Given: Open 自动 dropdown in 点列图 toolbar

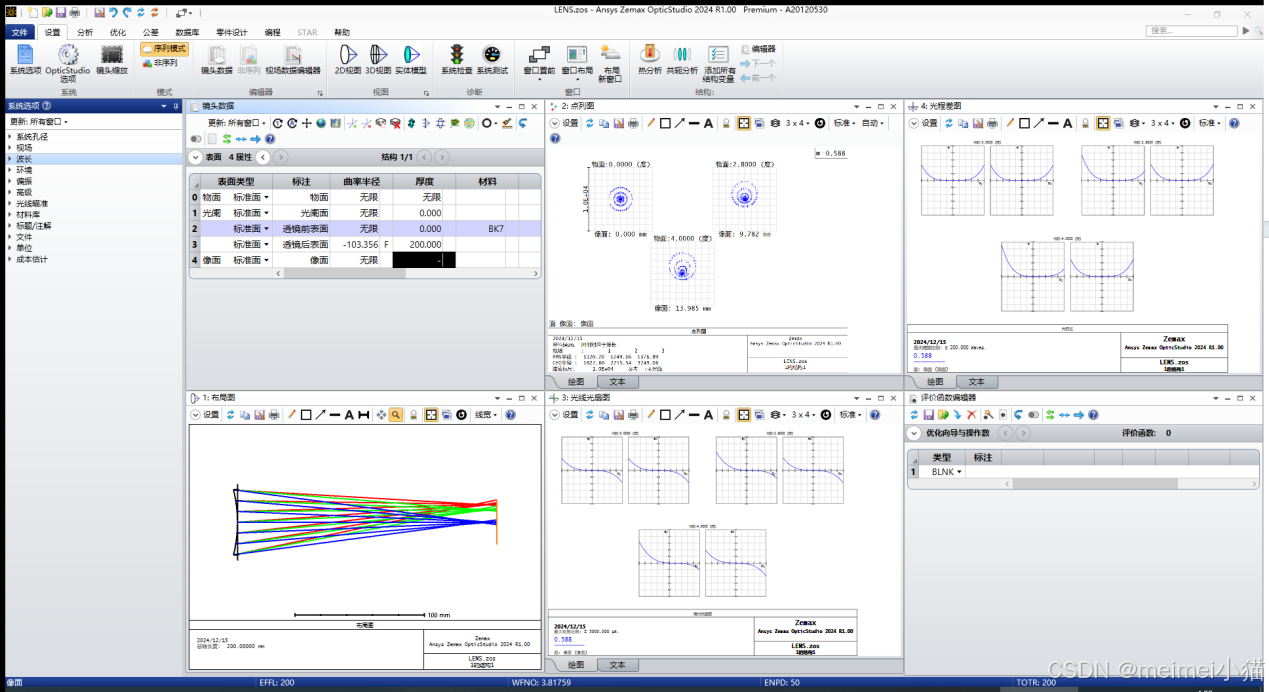Looking at the screenshot, I should [x=873, y=123].
